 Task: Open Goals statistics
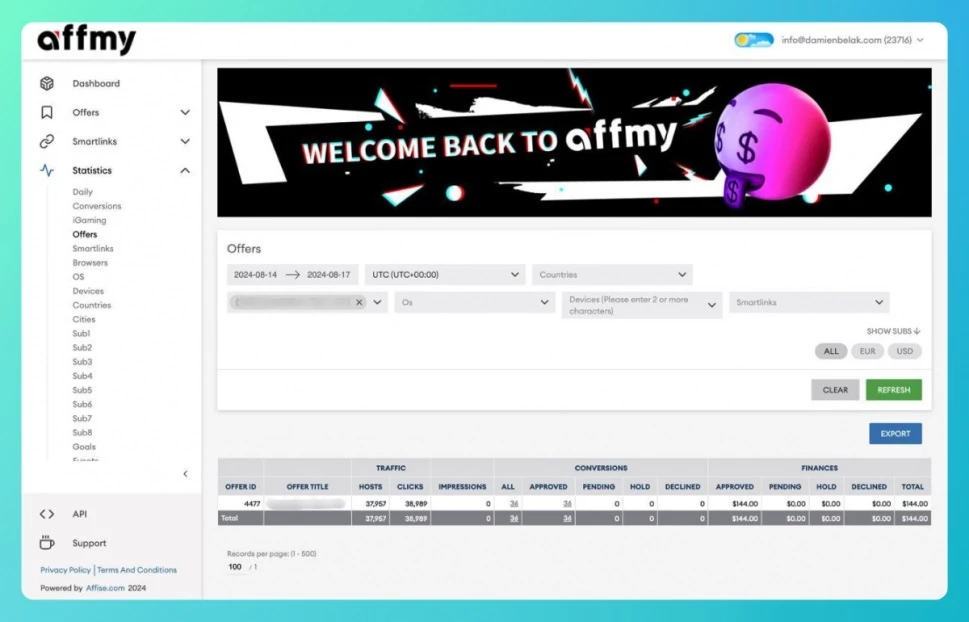coord(84,447)
